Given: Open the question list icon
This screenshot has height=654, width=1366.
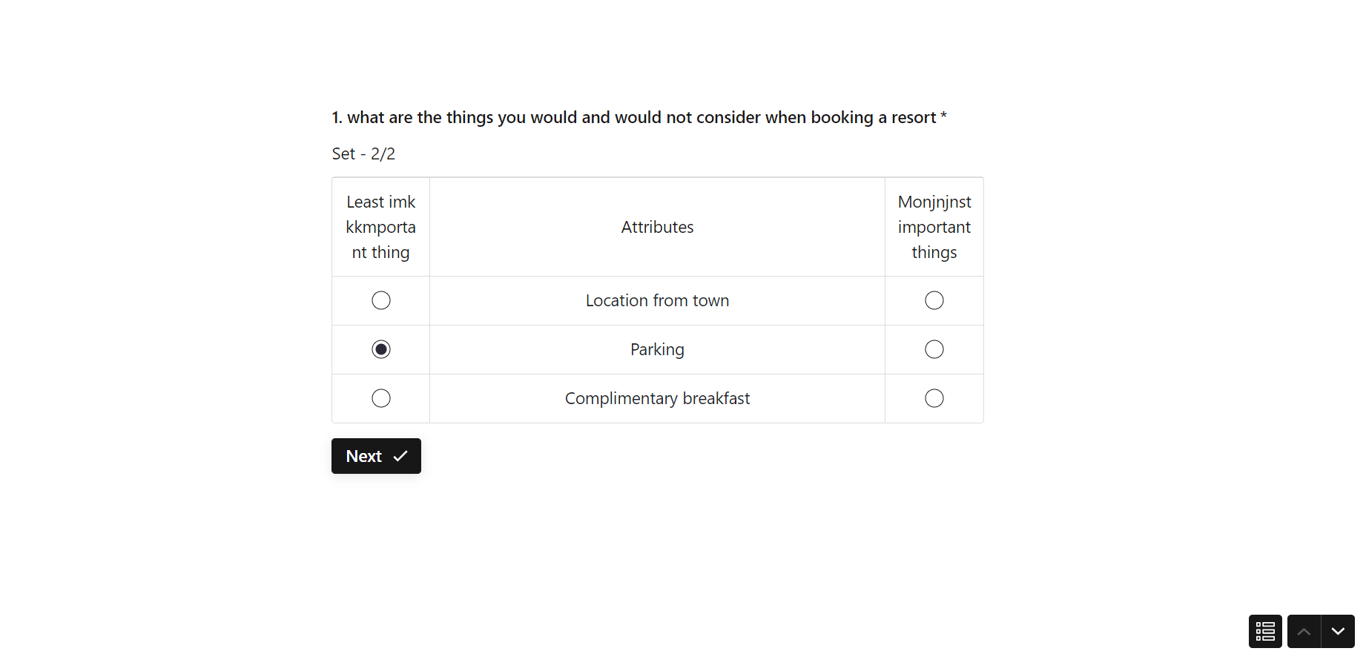Looking at the screenshot, I should click(1265, 631).
